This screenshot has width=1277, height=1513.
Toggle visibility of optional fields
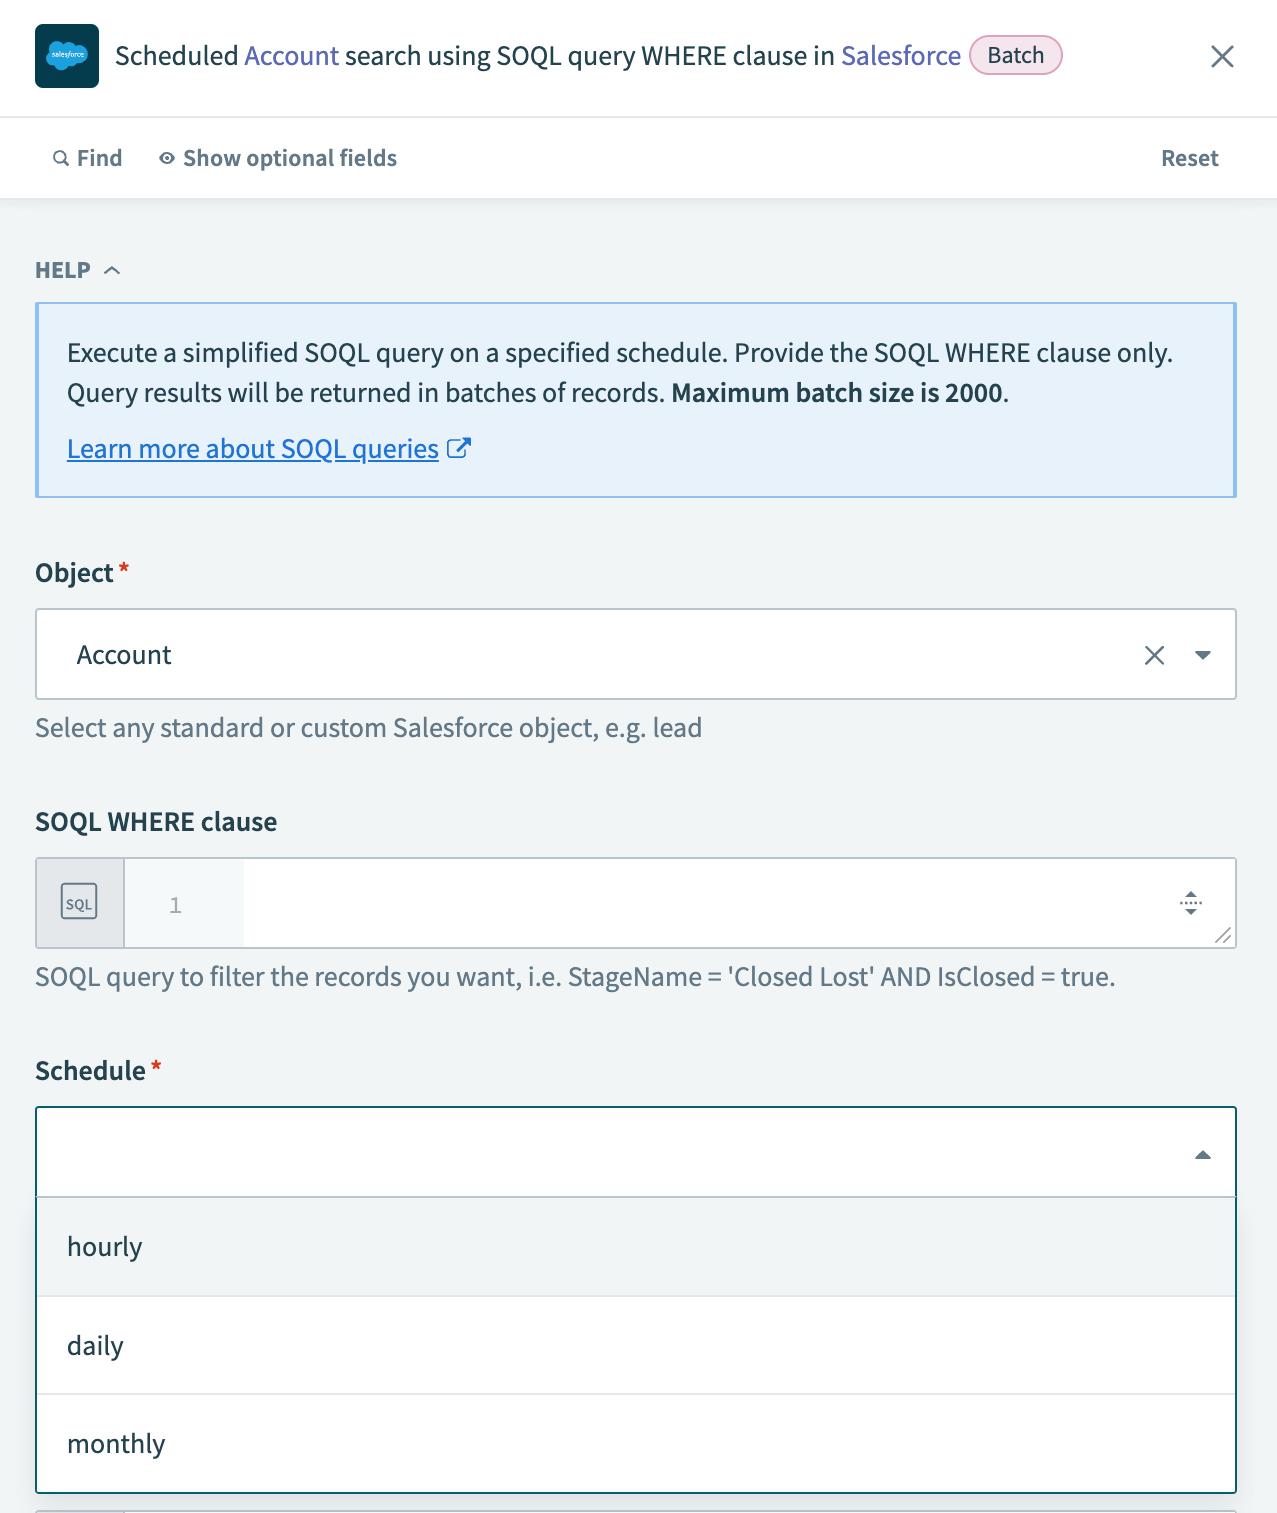(289, 158)
